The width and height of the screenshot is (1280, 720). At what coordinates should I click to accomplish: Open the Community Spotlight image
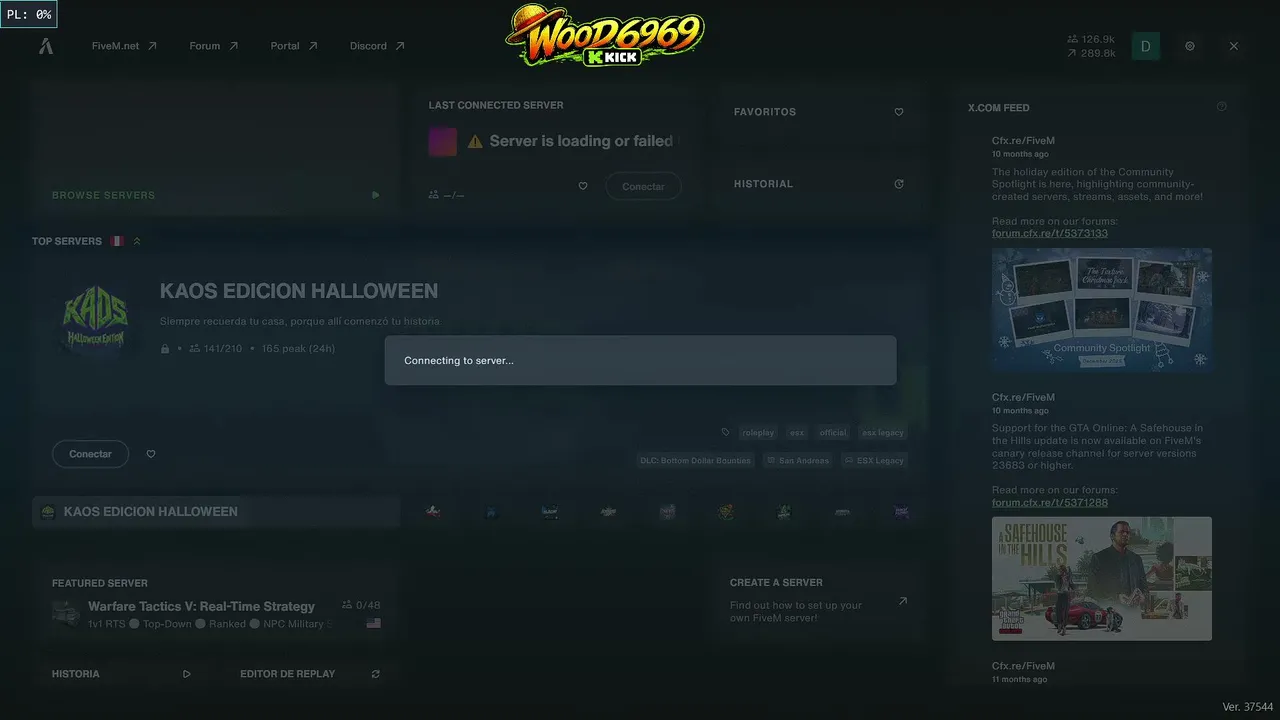tap(1102, 310)
